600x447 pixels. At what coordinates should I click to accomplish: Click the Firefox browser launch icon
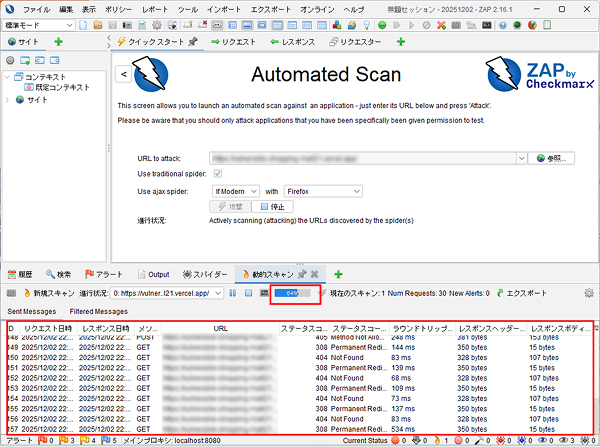click(x=532, y=25)
